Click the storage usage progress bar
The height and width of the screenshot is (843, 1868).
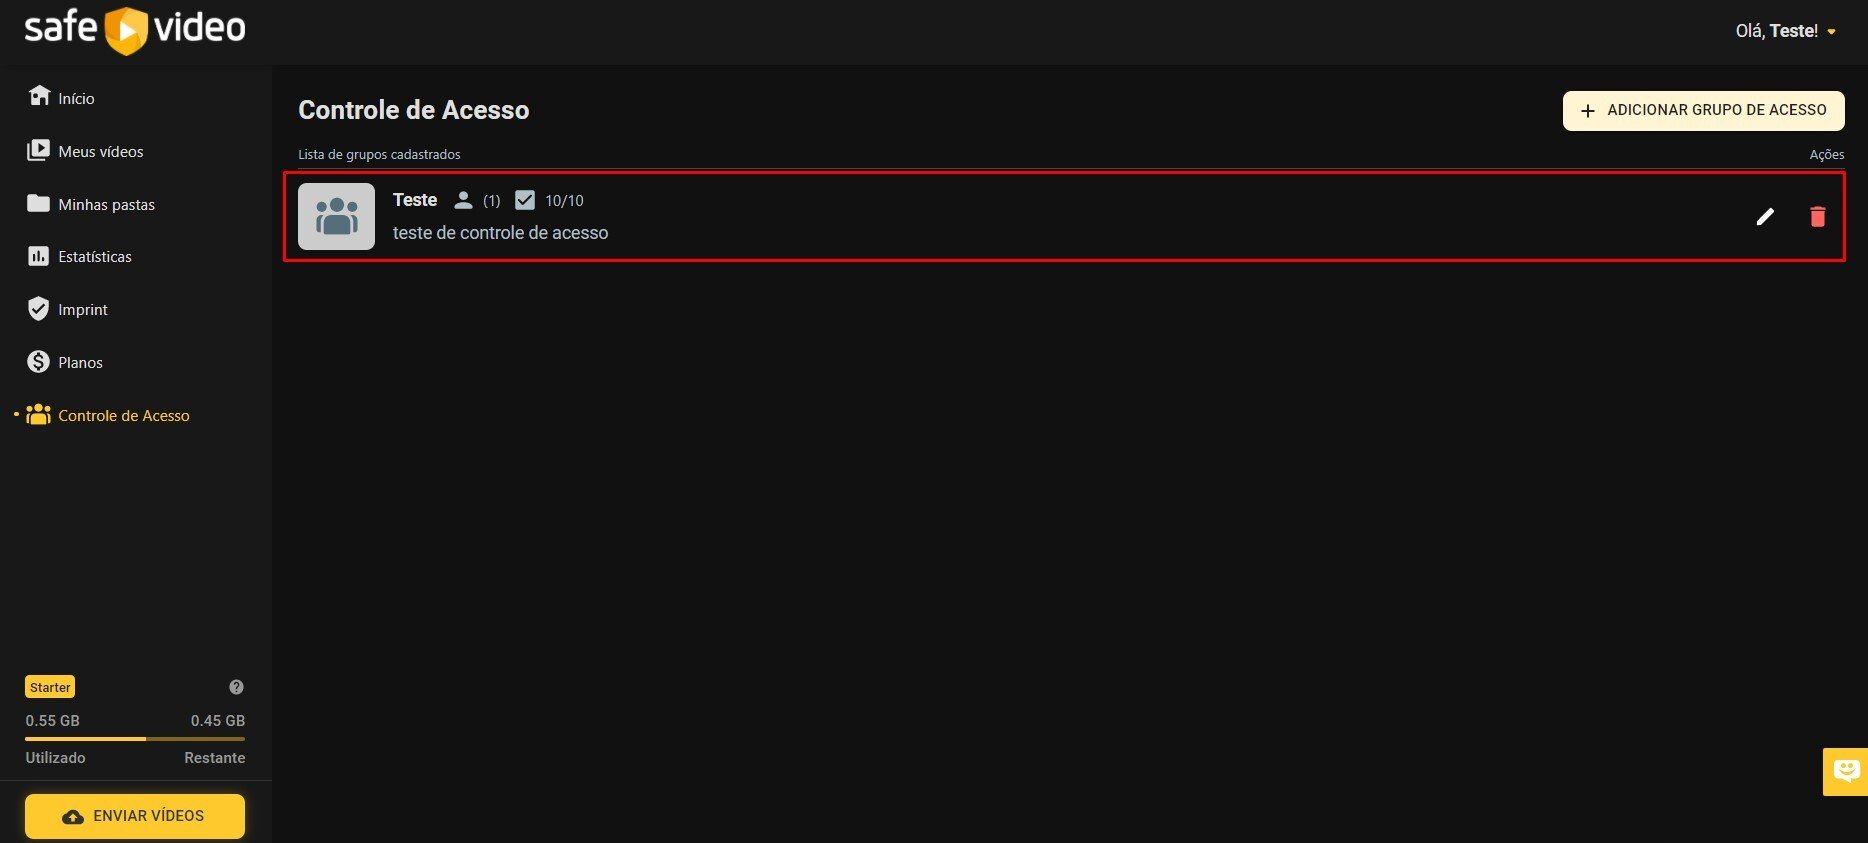coord(135,739)
